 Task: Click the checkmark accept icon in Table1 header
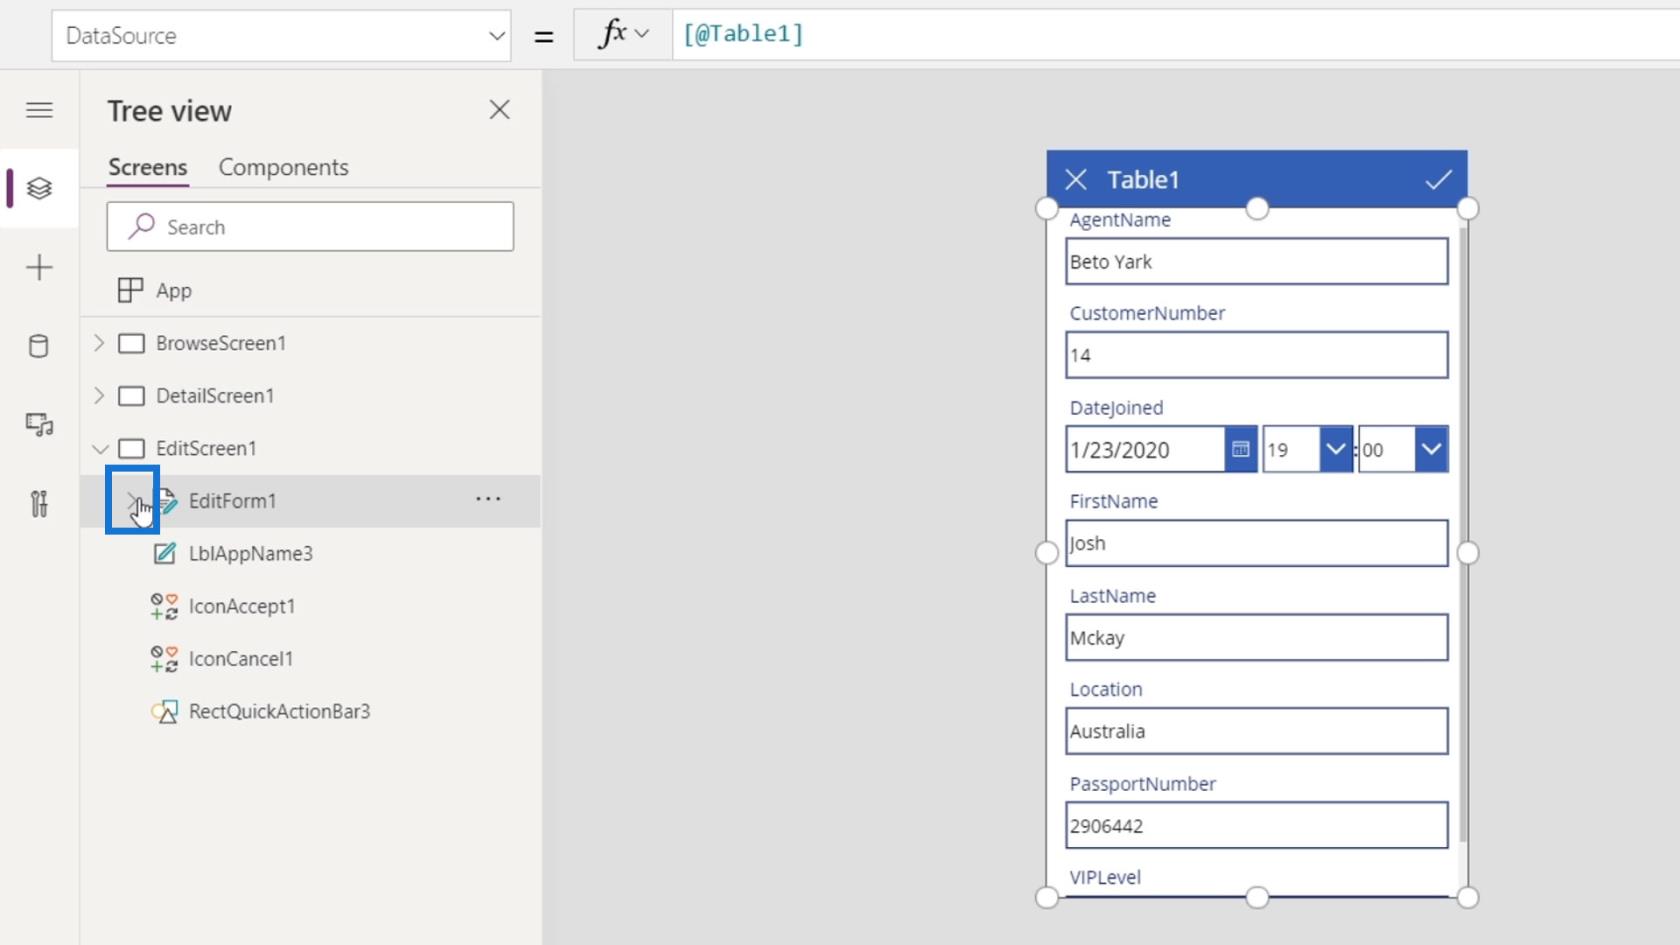[1438, 180]
